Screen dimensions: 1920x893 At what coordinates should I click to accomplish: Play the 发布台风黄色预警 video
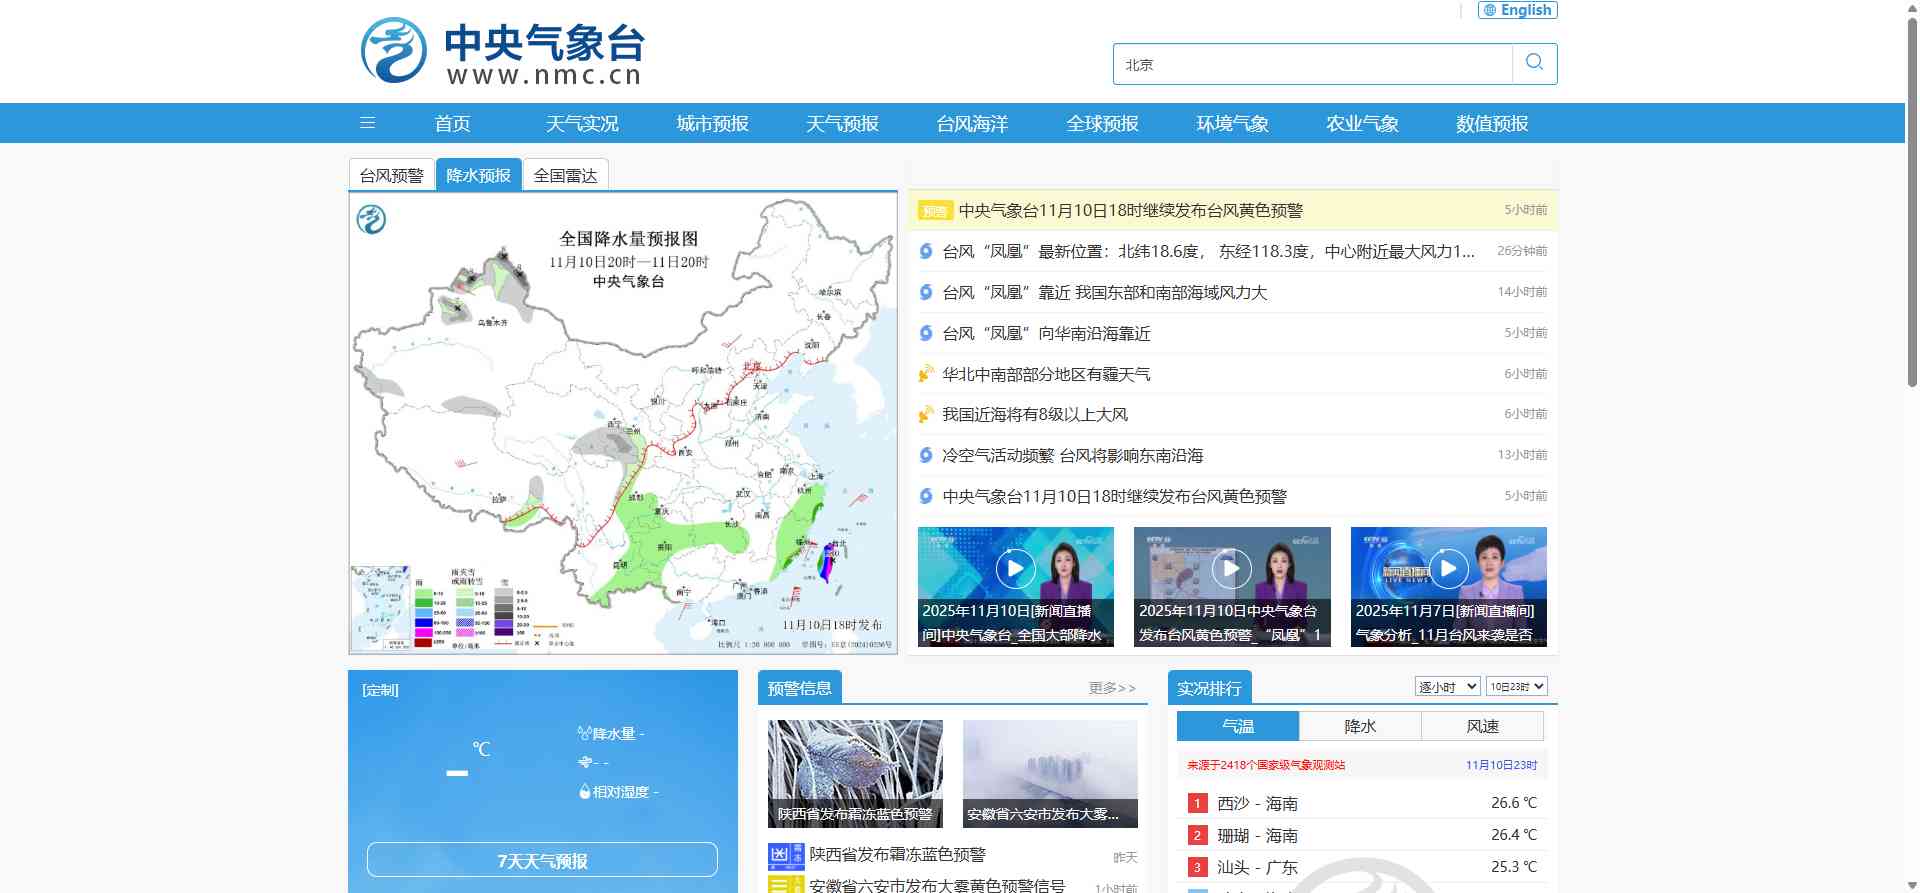point(1231,569)
